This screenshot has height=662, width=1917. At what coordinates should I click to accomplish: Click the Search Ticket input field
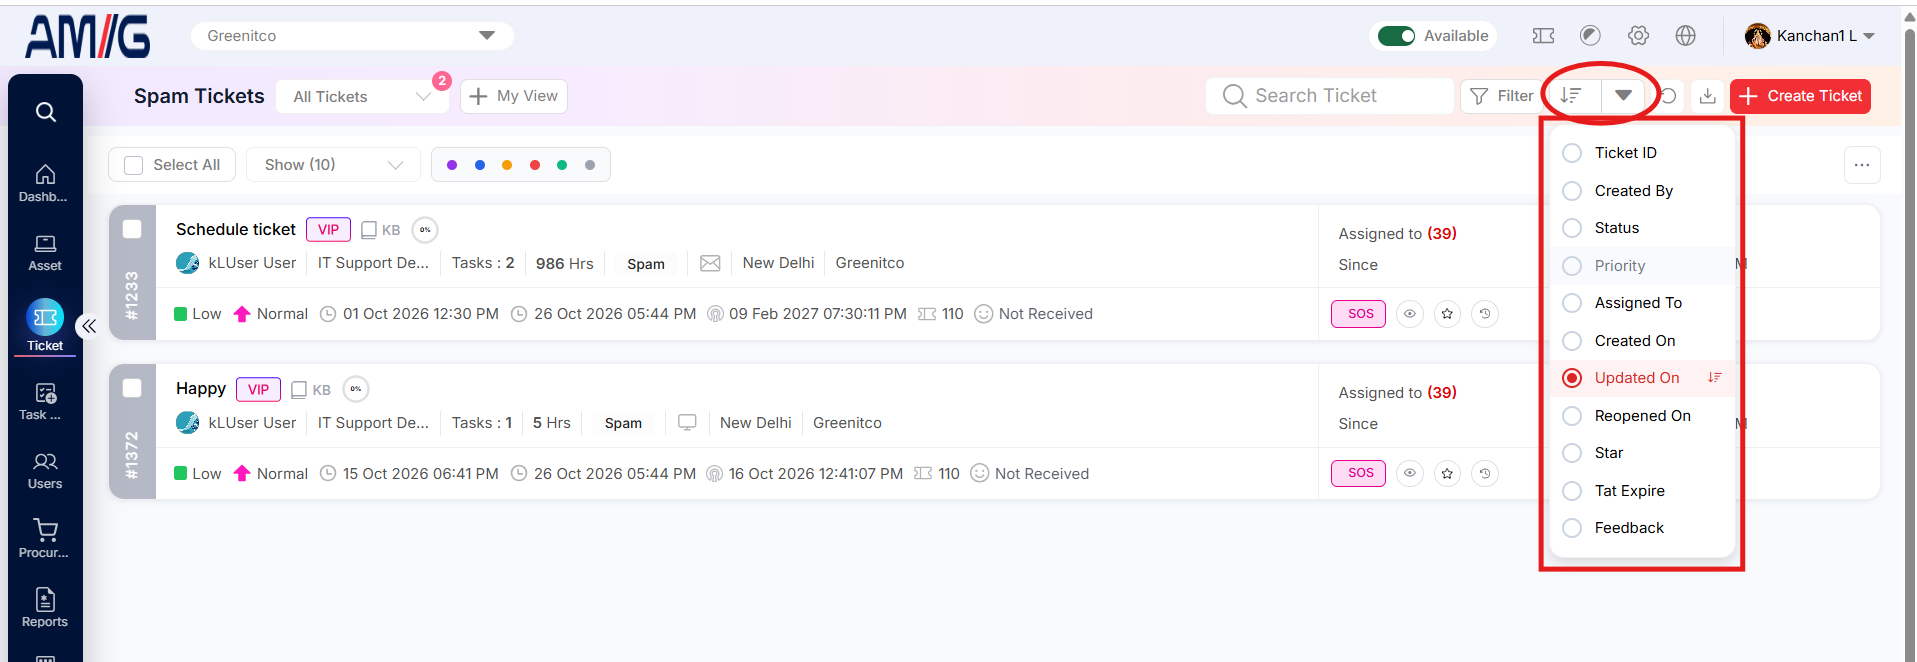tap(1330, 96)
